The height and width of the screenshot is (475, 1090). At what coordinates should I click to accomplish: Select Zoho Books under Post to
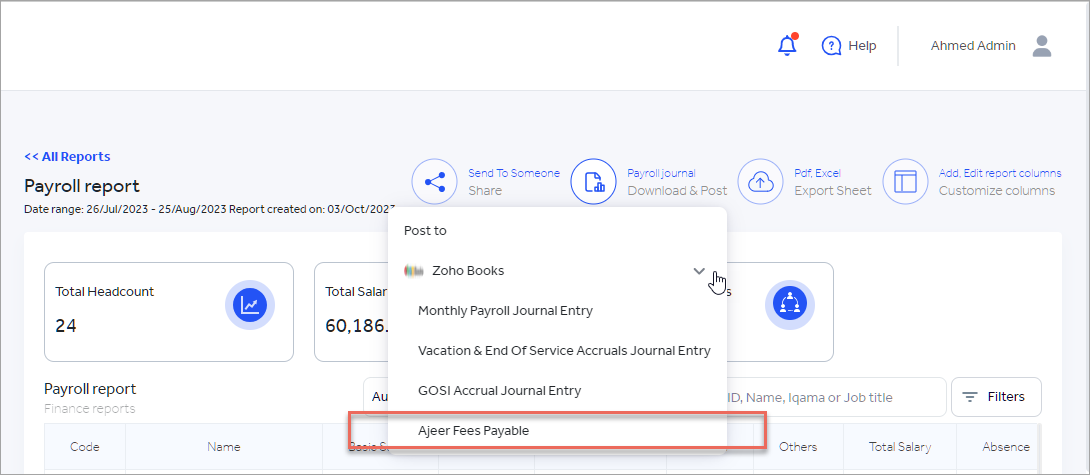coord(468,271)
